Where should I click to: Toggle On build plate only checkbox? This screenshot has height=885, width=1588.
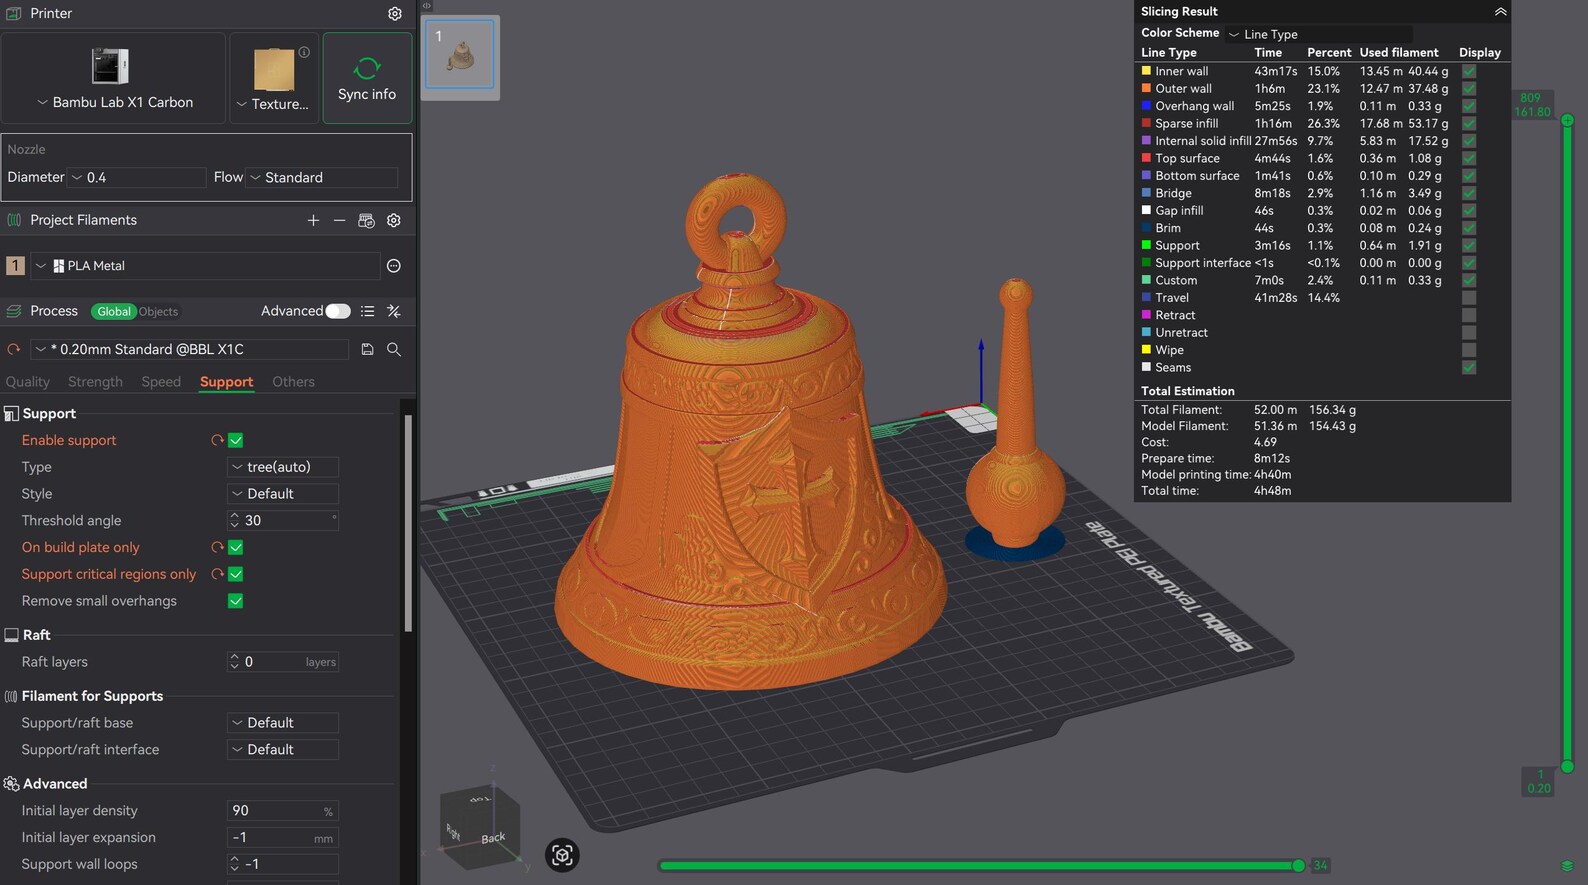pyautogui.click(x=236, y=547)
